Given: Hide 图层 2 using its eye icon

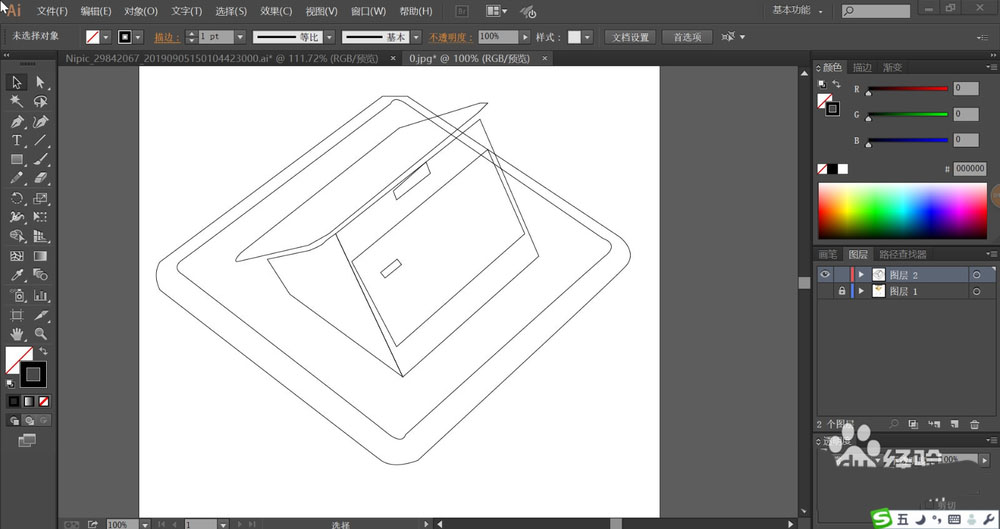Looking at the screenshot, I should pos(825,274).
